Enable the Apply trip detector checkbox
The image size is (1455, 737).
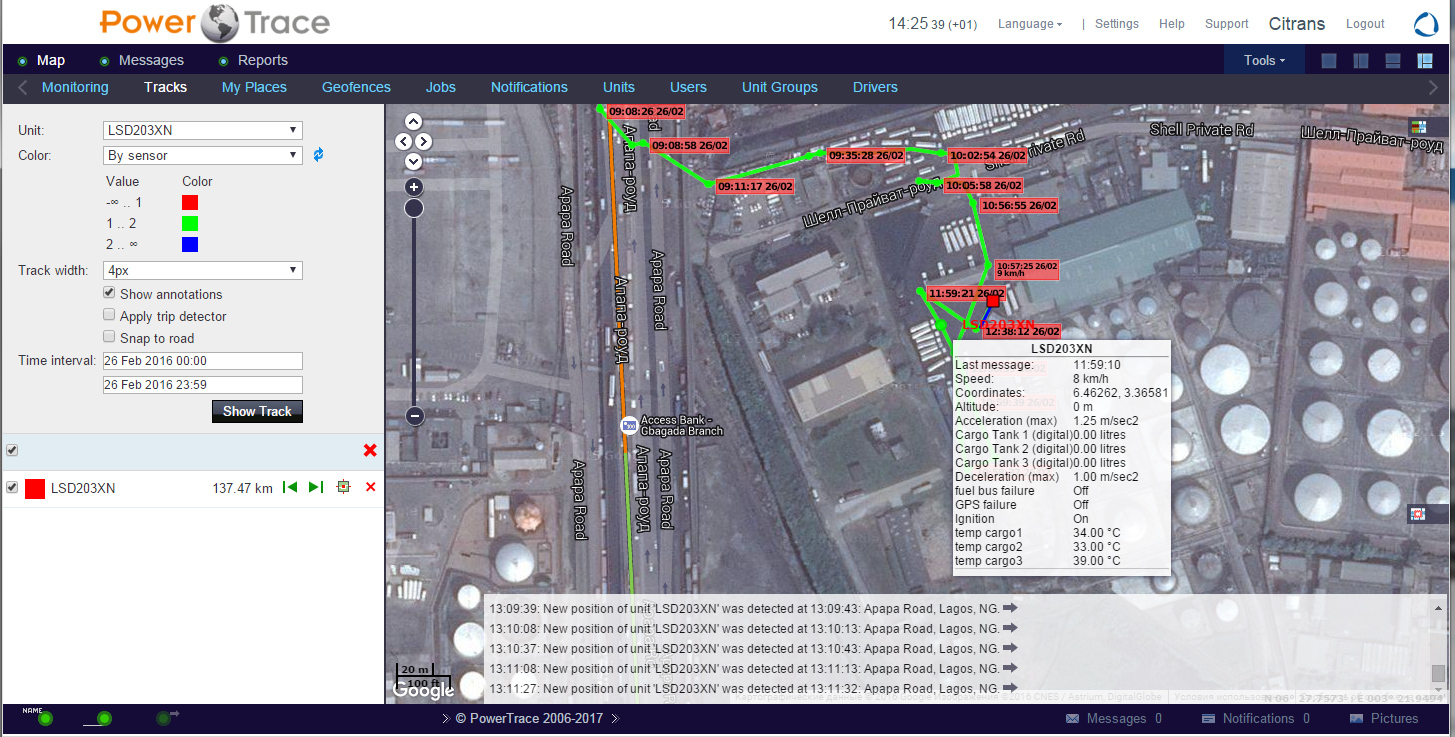point(109,316)
